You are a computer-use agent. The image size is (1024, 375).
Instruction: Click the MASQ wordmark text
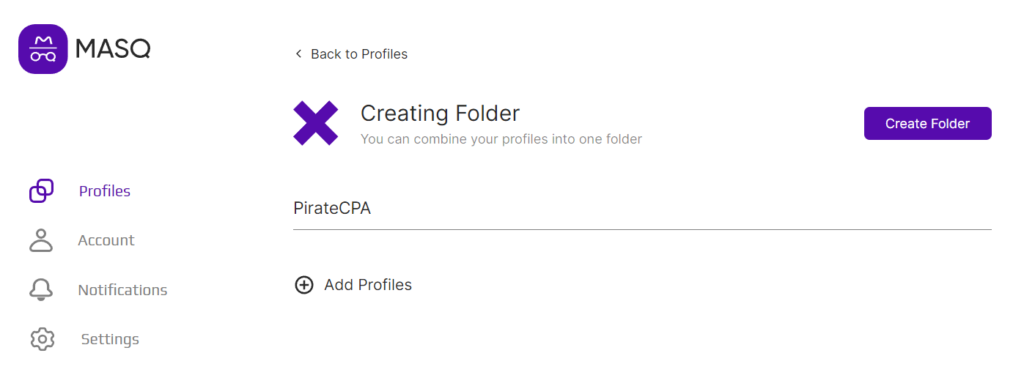pos(113,49)
